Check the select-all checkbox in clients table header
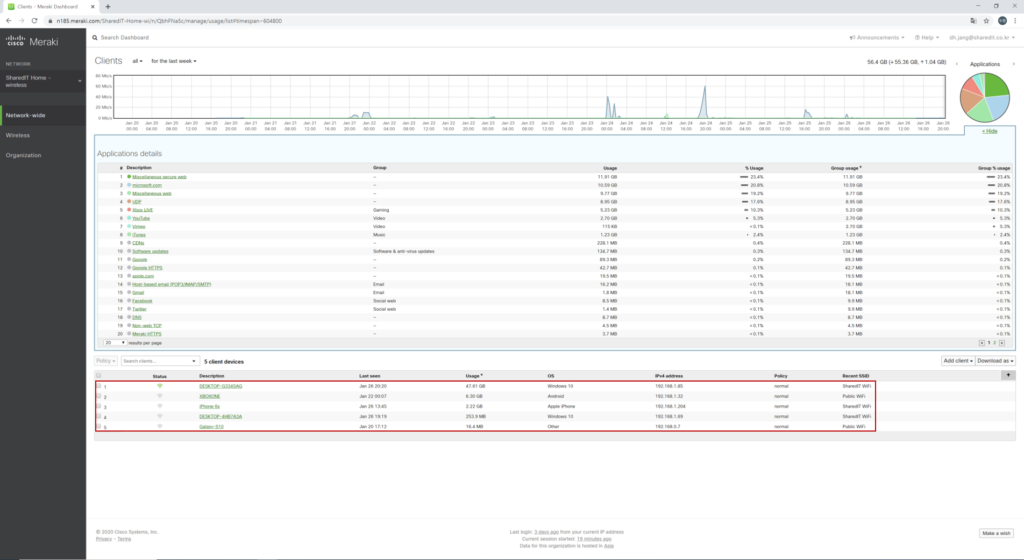This screenshot has width=1024, height=560. click(99, 375)
